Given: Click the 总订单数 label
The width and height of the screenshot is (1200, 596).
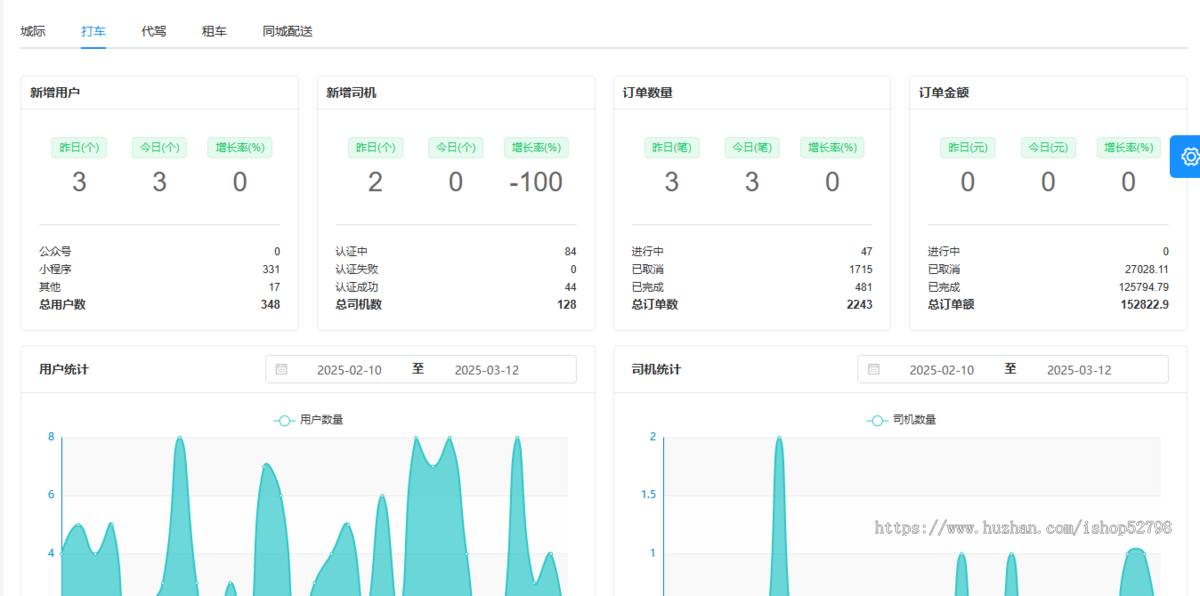Looking at the screenshot, I should tap(654, 305).
